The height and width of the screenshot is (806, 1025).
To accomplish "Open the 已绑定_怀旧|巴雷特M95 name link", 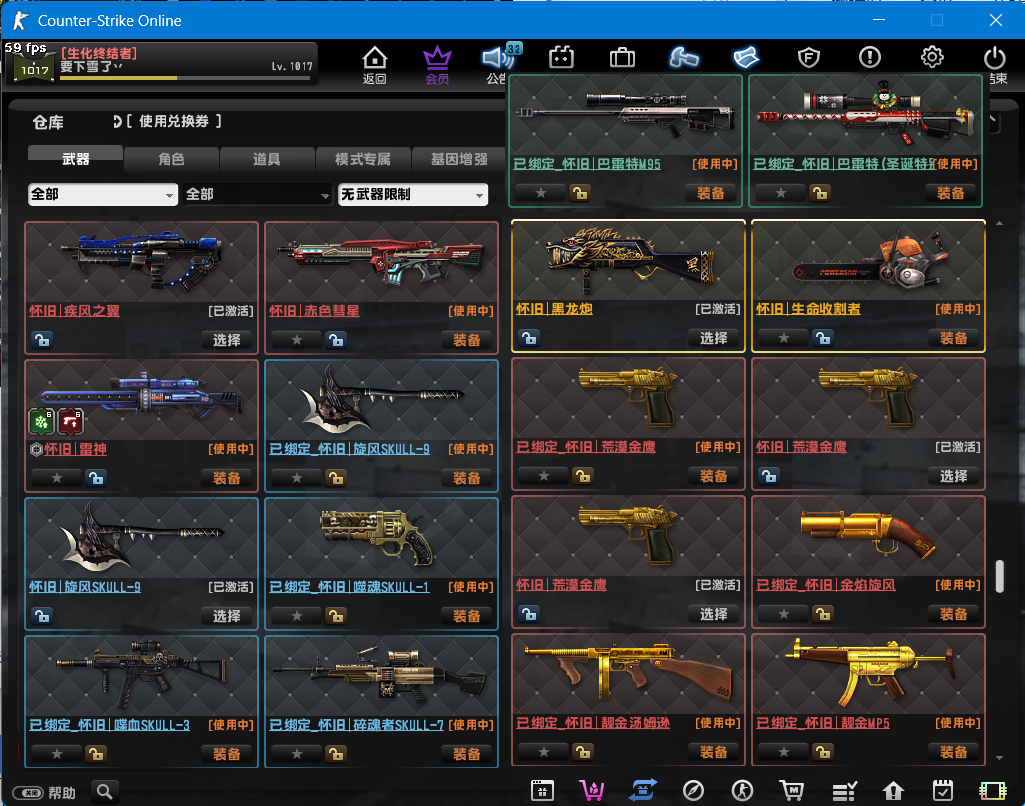I will click(587, 164).
